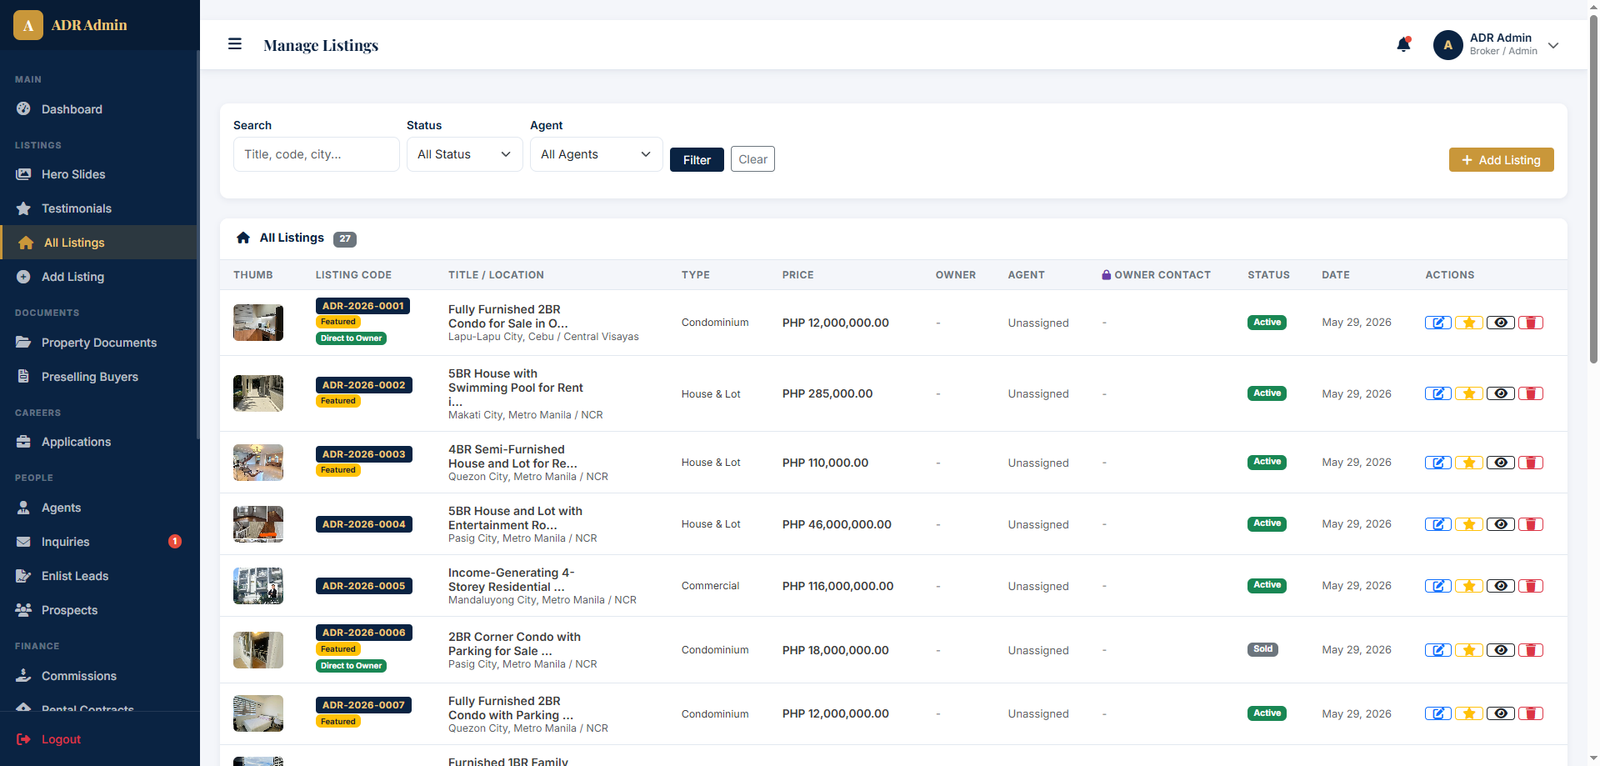The width and height of the screenshot is (1600, 766).
Task: Toggle the hamburger sidebar menu
Action: 235,44
